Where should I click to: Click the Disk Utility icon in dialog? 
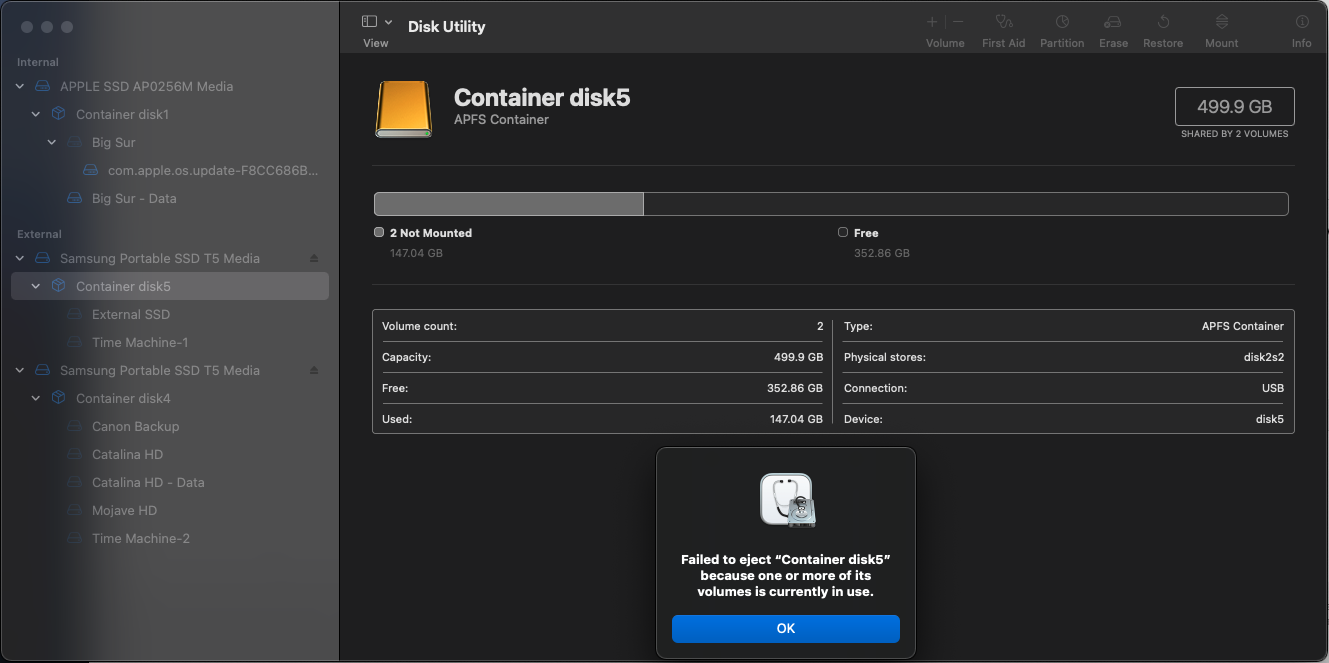787,500
